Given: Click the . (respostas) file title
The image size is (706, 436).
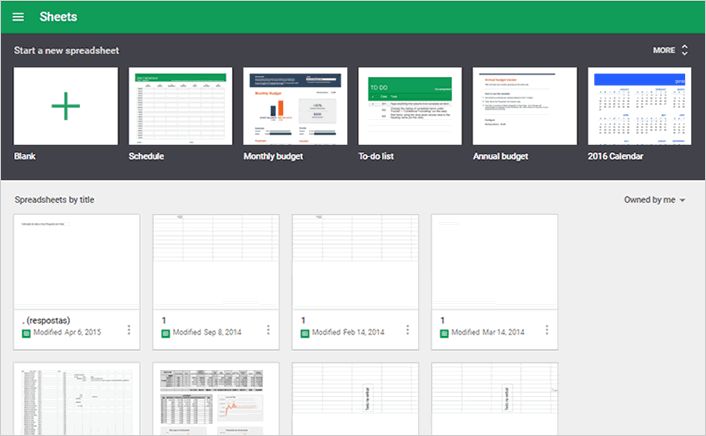Looking at the screenshot, I should click(46, 320).
